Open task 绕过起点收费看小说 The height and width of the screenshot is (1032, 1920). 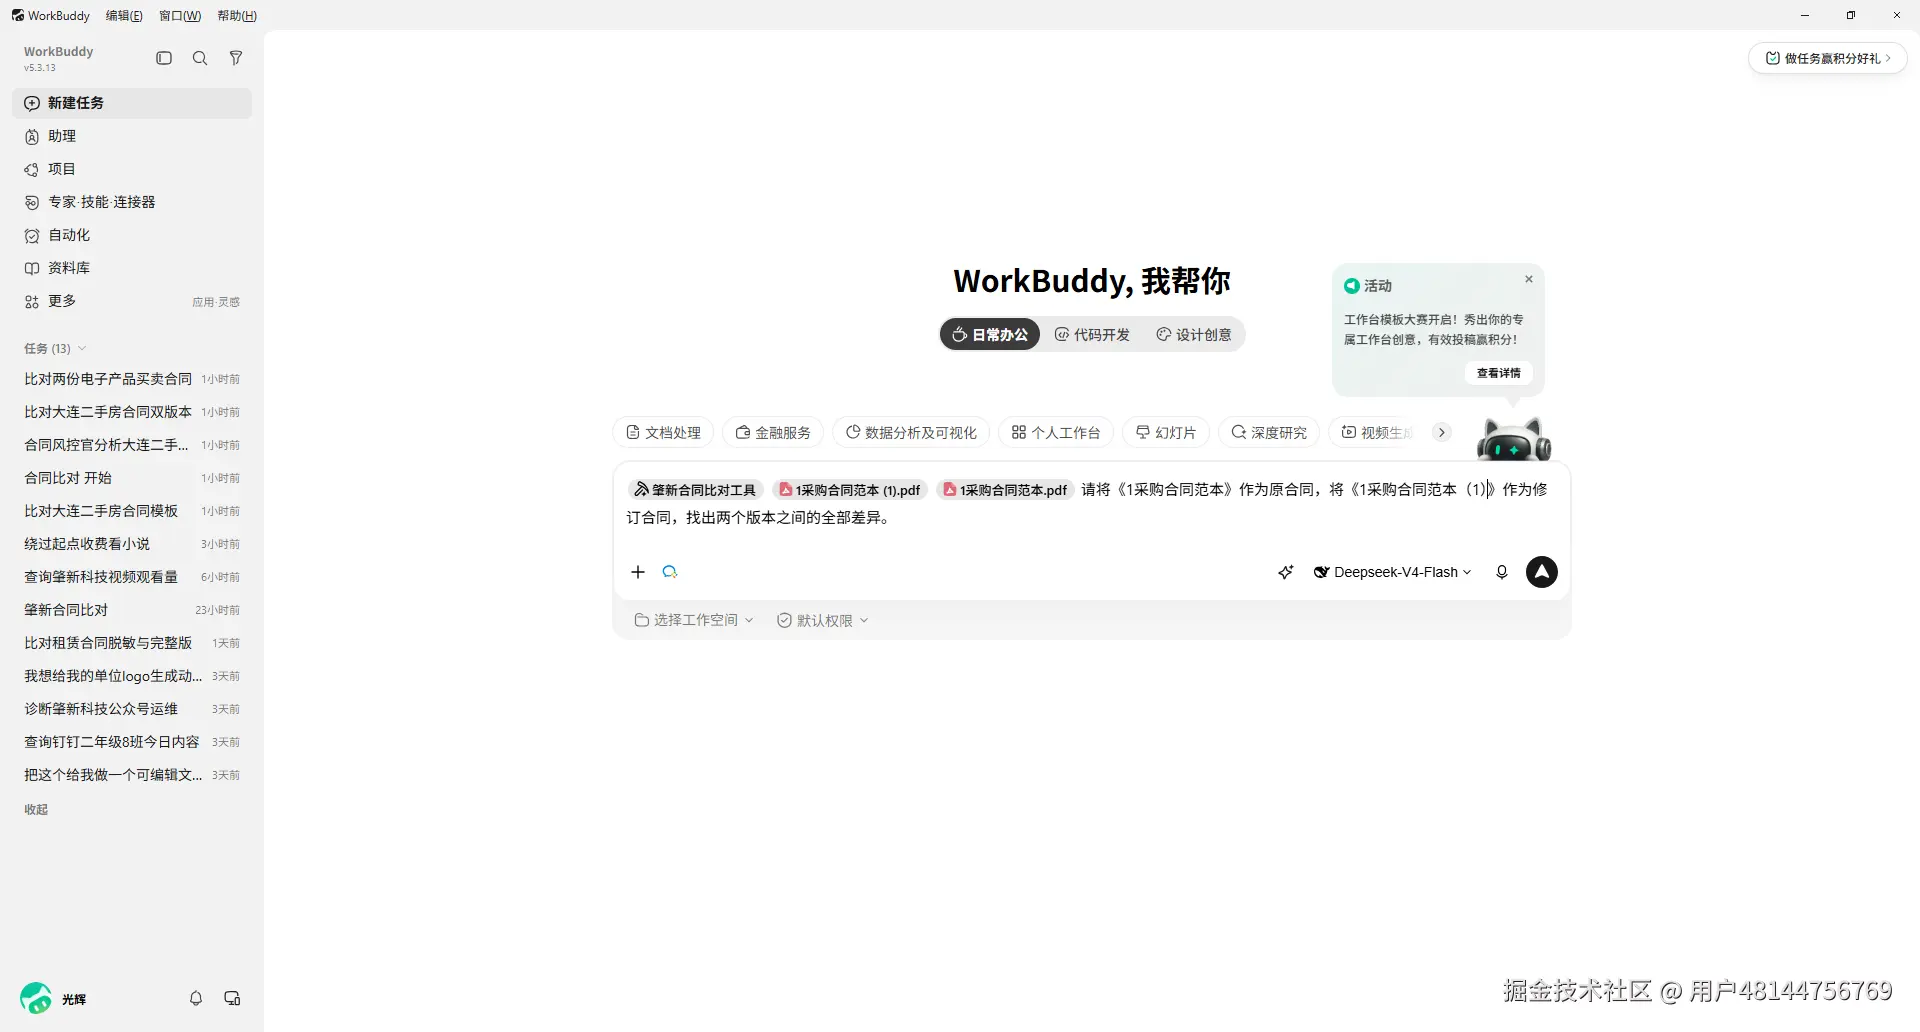pyautogui.click(x=132, y=544)
